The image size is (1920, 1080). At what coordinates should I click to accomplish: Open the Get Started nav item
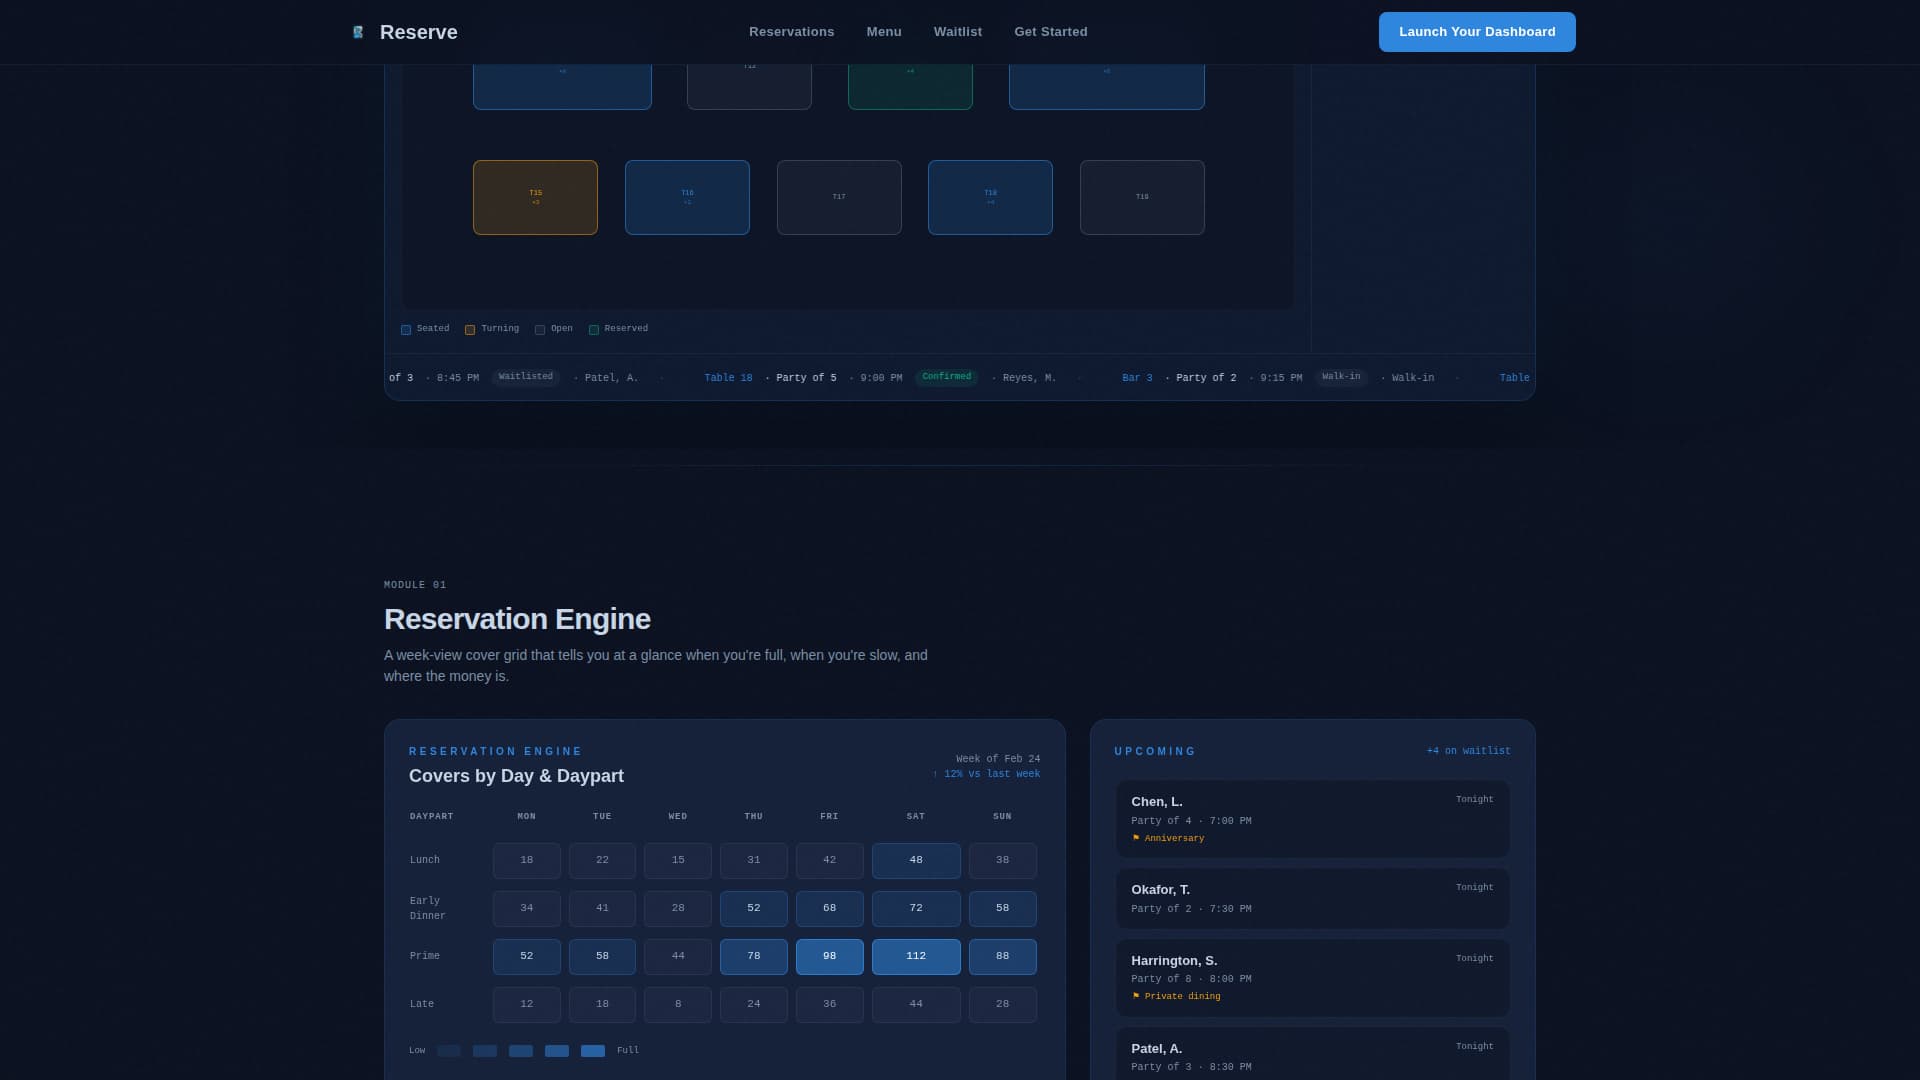click(1051, 32)
